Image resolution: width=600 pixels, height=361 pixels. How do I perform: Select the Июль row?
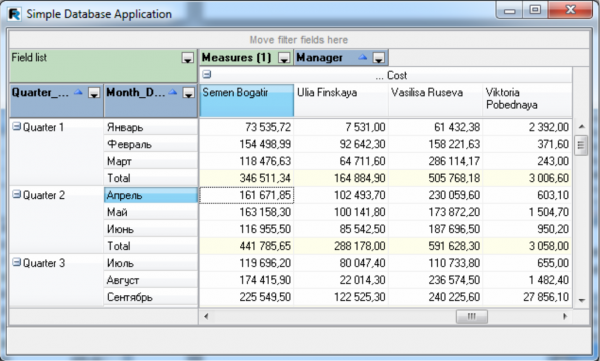coord(151,263)
